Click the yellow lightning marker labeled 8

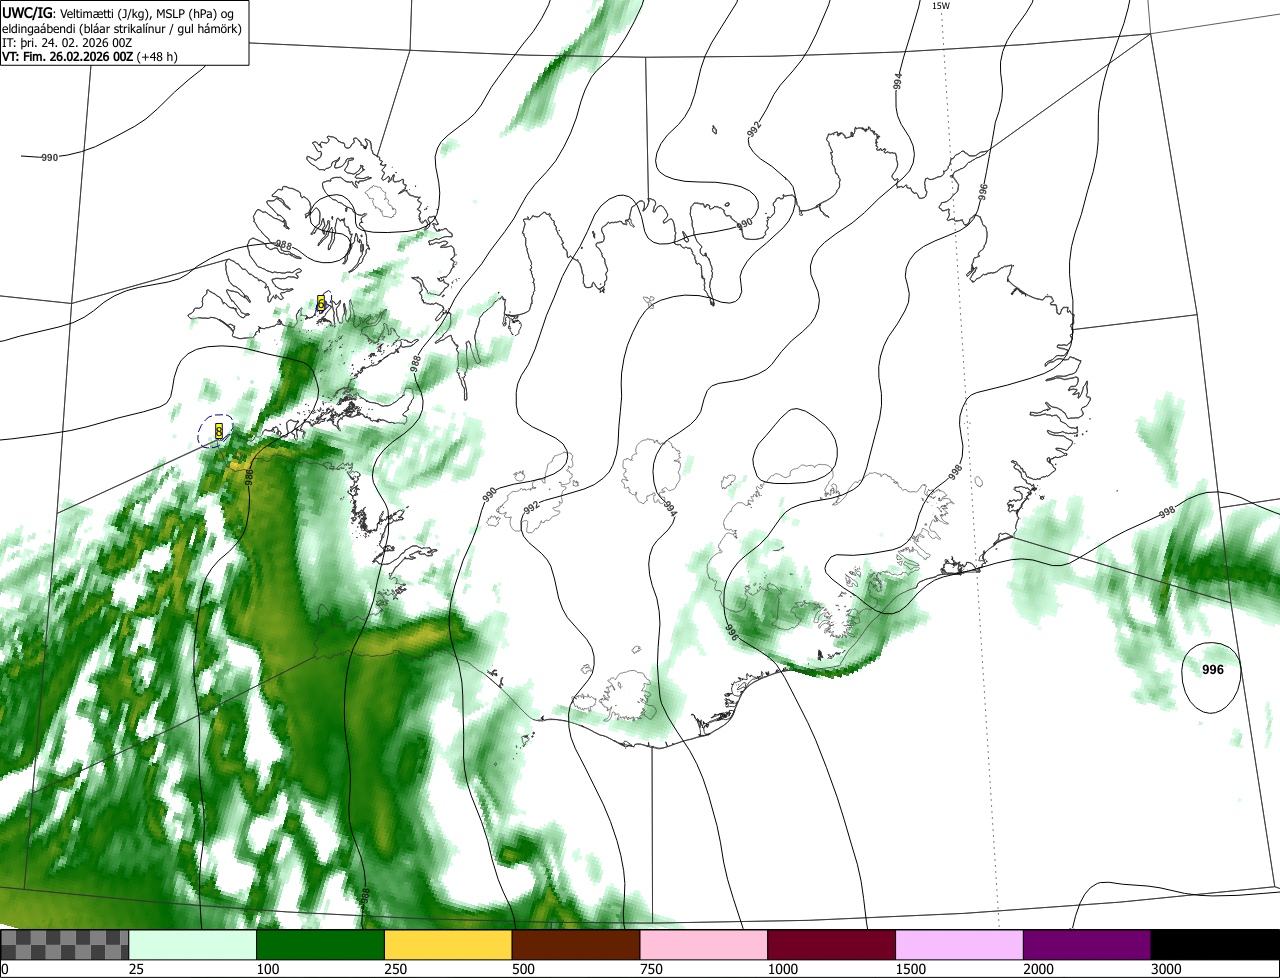tap(219, 431)
